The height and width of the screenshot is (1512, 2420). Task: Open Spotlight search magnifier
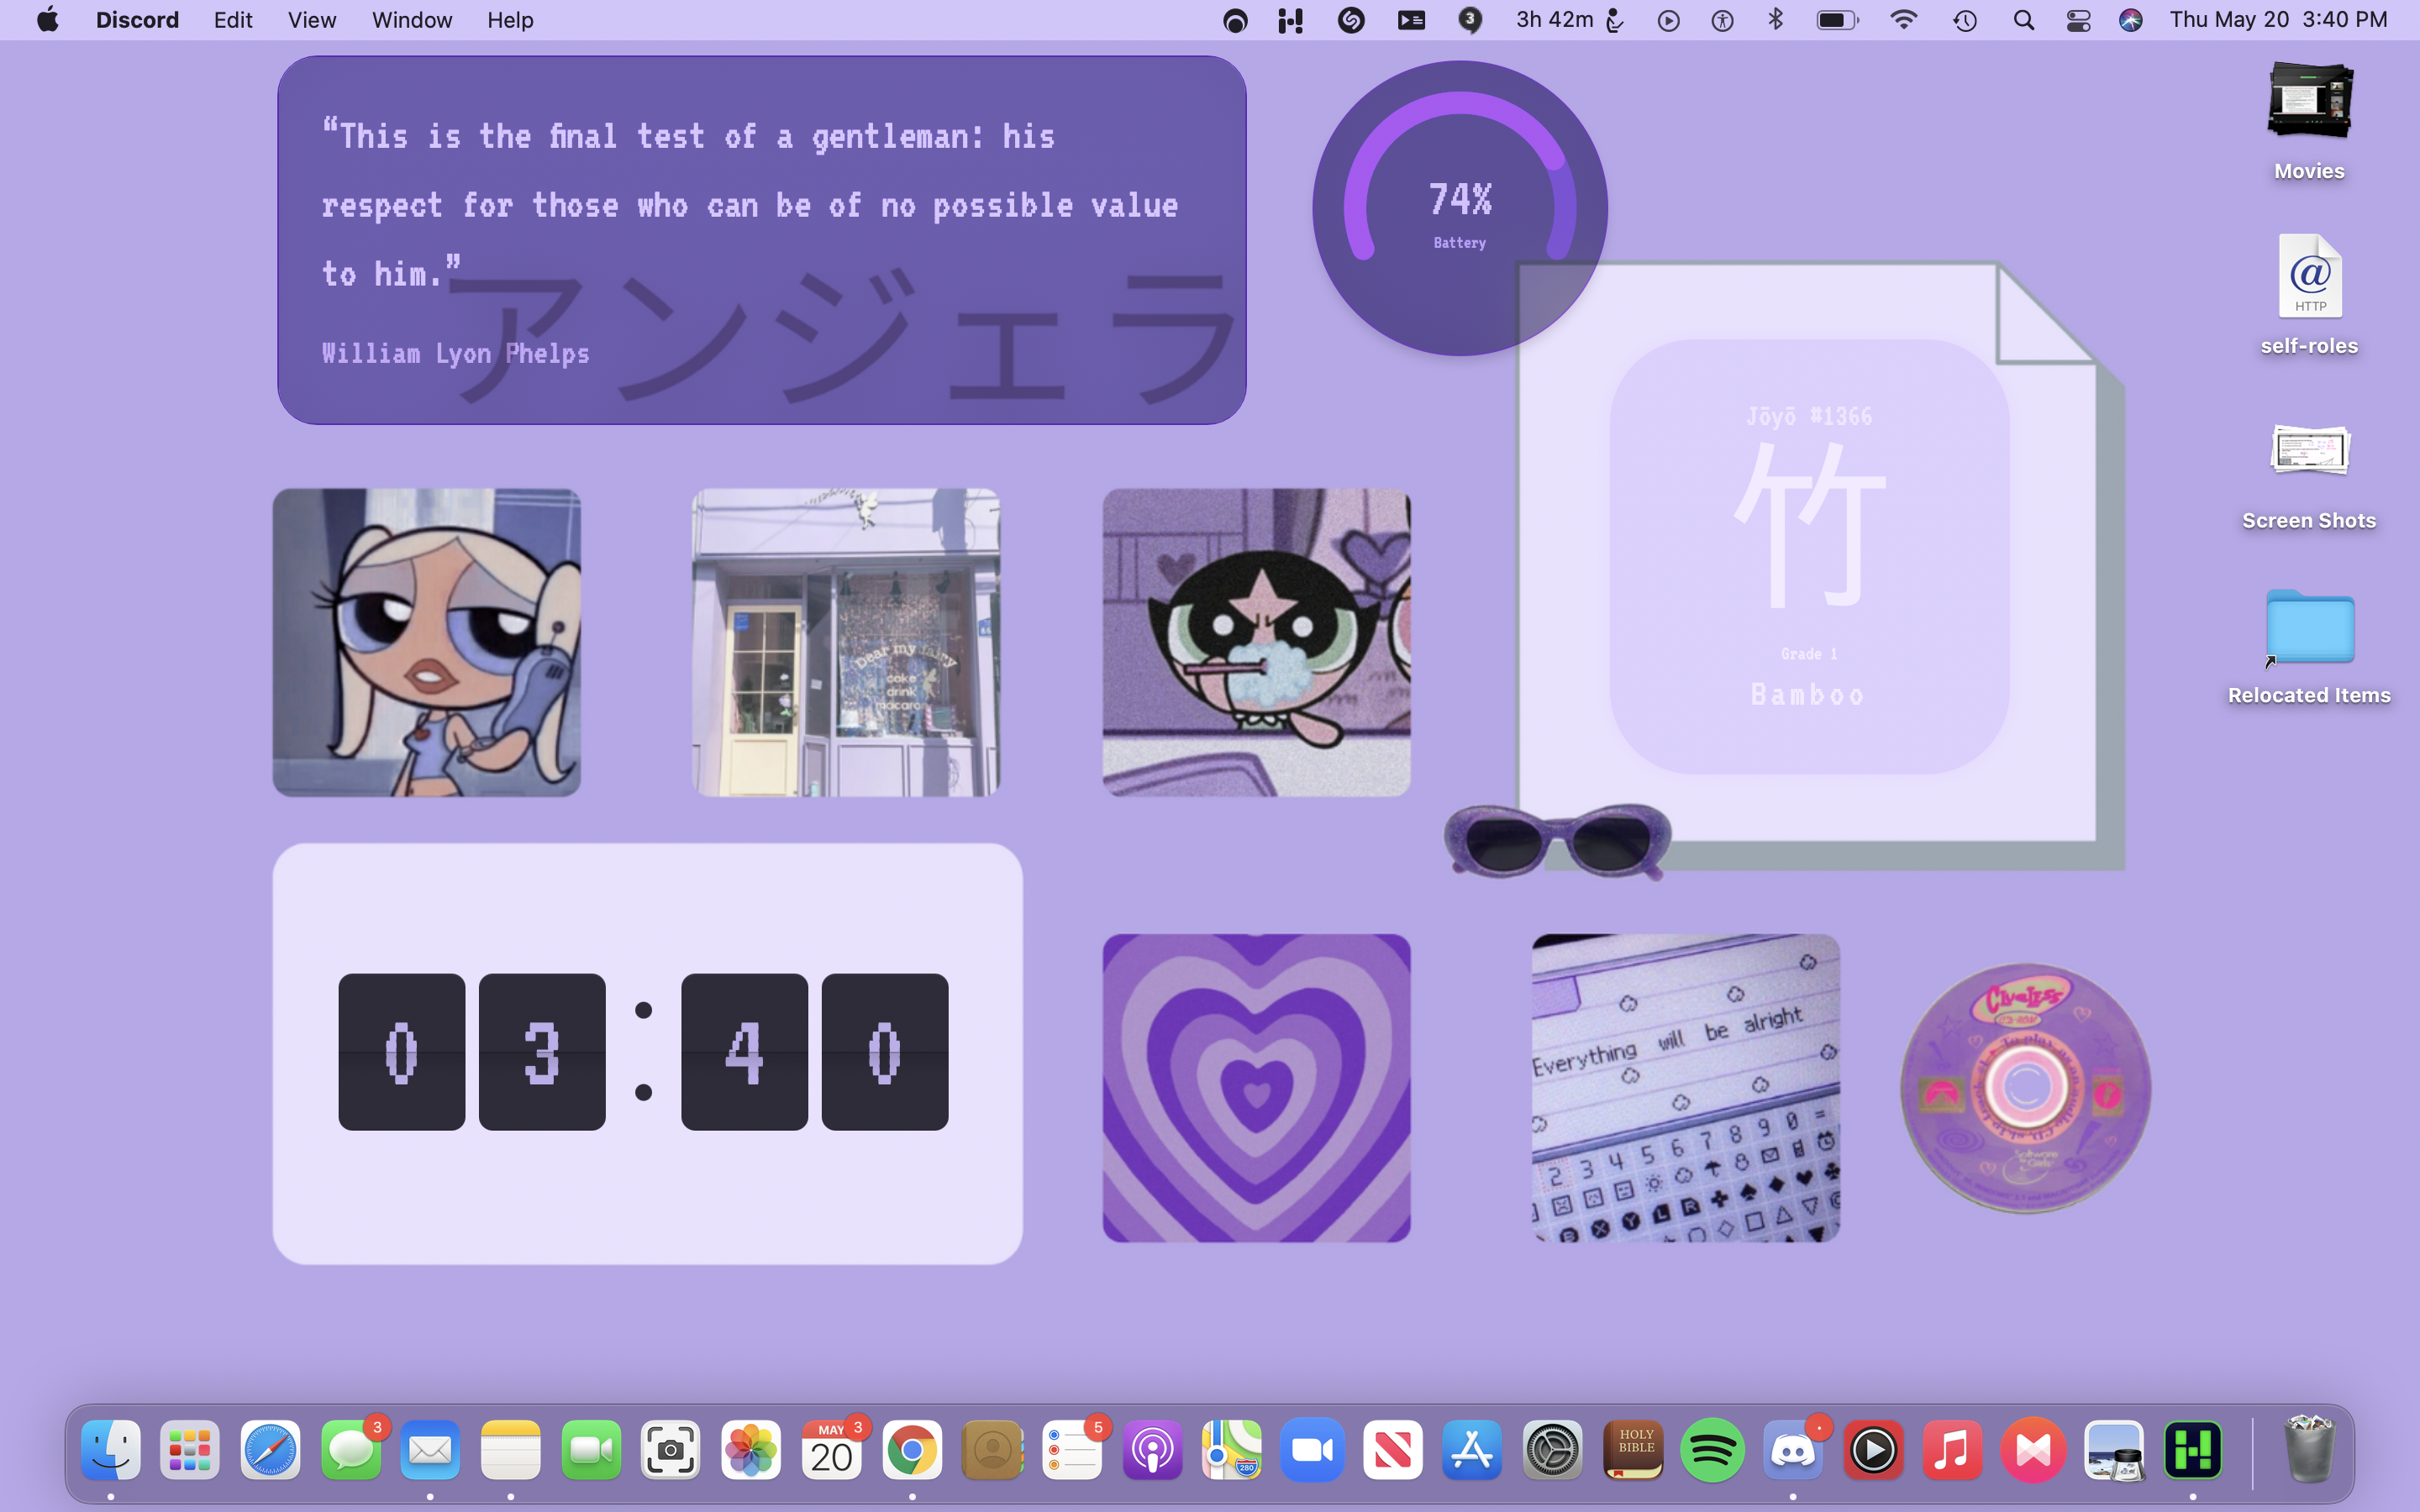pyautogui.click(x=2024, y=20)
